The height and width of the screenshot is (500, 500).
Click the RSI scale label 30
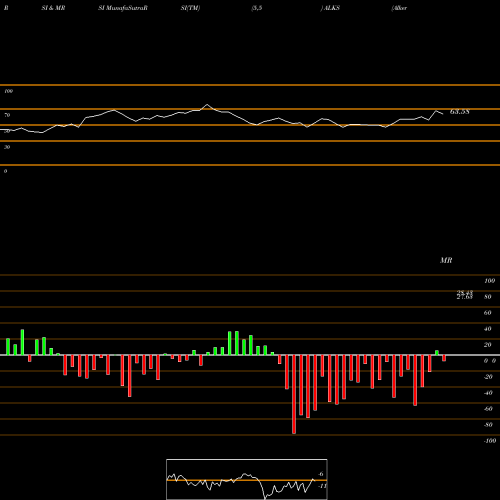(7, 147)
